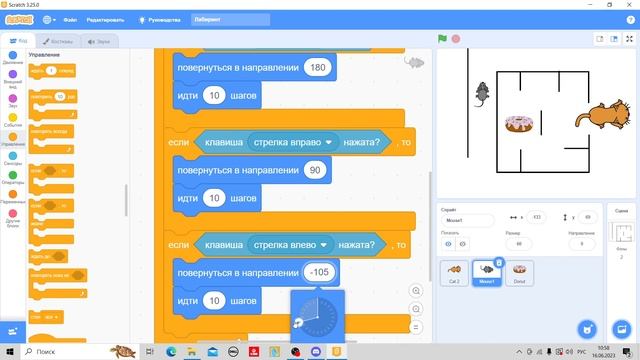Select the Другие блоки category

(x=13, y=218)
